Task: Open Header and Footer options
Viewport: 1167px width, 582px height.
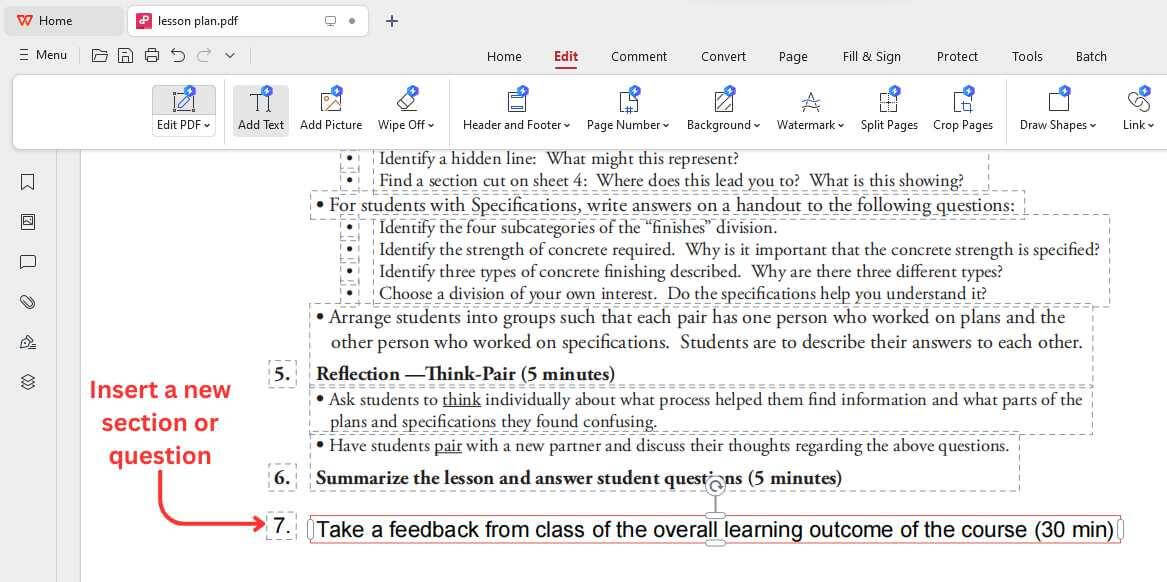Action: [517, 109]
